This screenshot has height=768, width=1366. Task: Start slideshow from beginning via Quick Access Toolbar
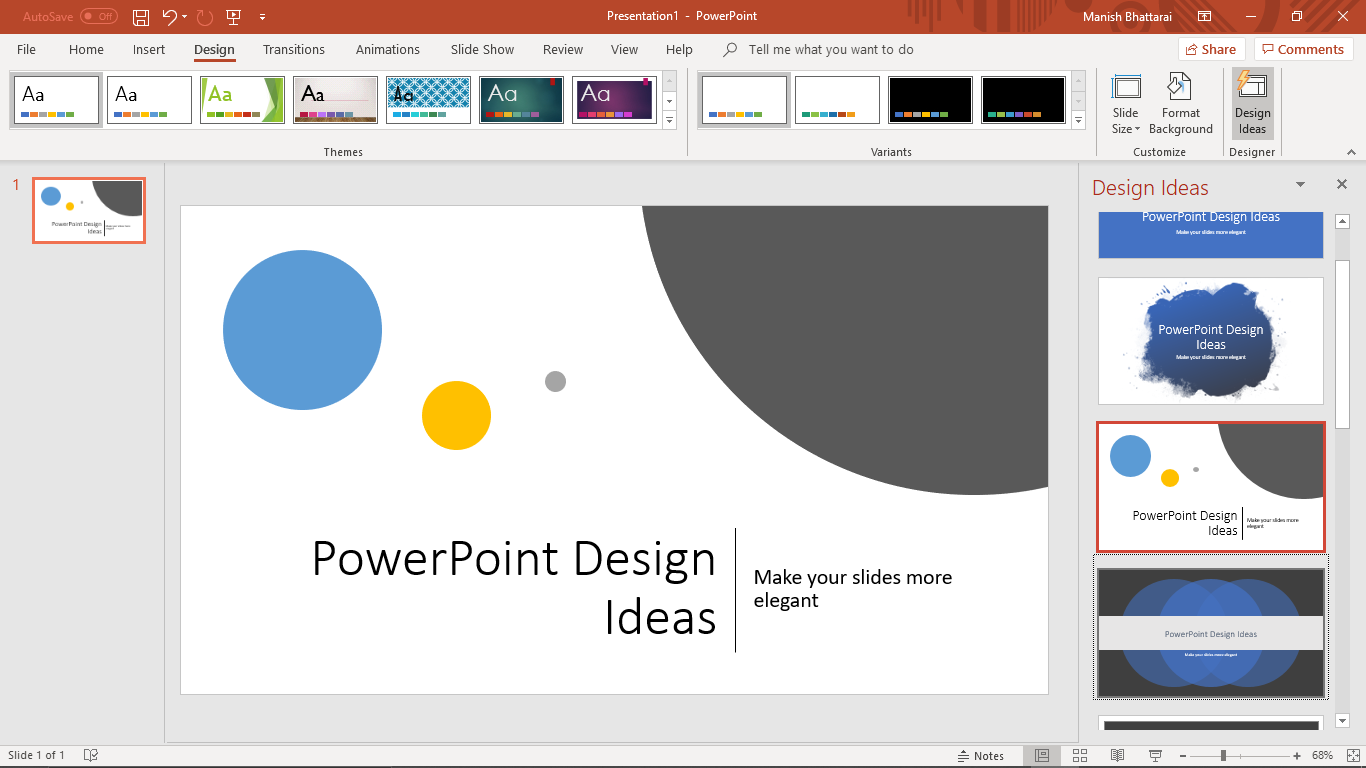(234, 17)
